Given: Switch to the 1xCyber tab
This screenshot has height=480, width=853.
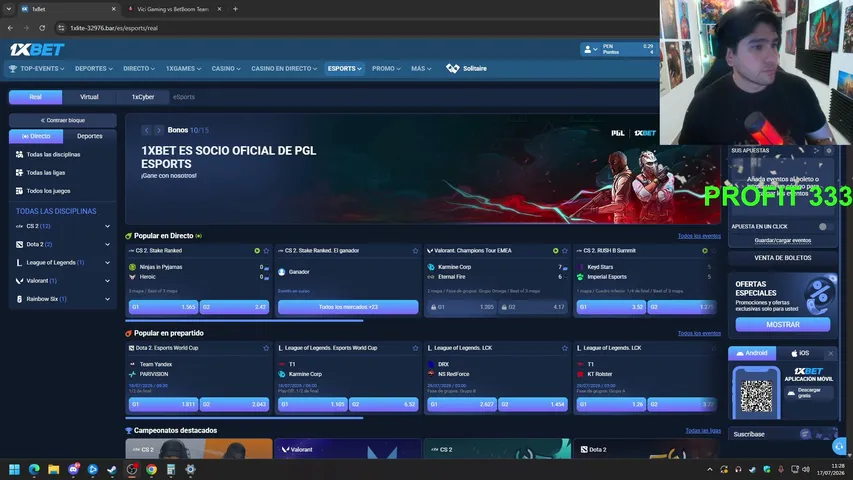Looking at the screenshot, I should click(143, 97).
